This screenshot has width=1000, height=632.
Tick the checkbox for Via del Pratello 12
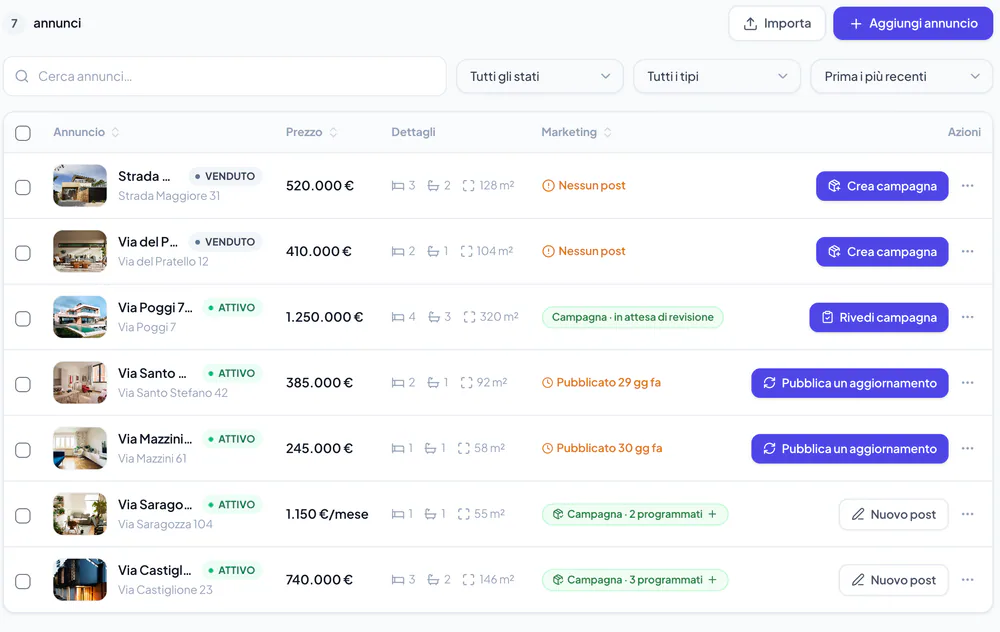tap(23, 253)
